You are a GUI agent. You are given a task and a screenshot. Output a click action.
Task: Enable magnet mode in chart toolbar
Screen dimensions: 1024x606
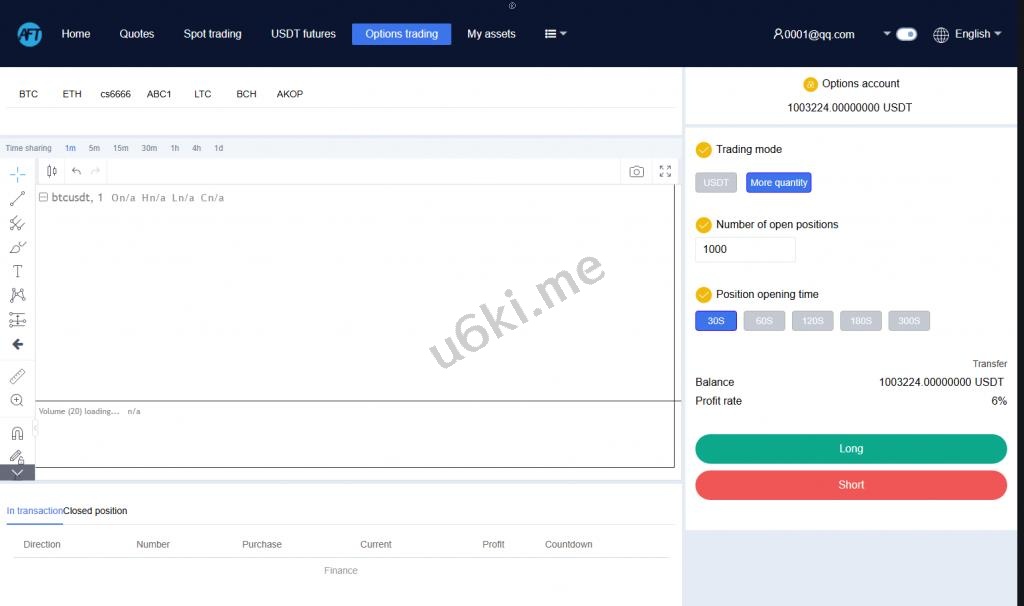coord(17,433)
